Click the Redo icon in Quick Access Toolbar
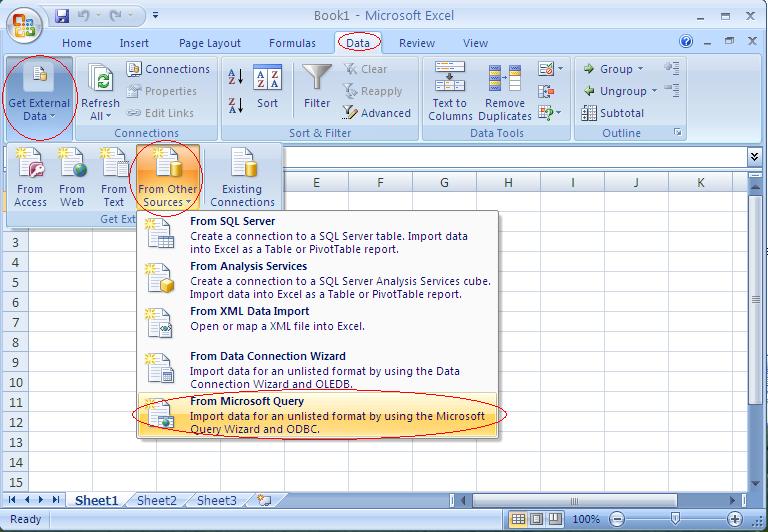 pyautogui.click(x=116, y=16)
